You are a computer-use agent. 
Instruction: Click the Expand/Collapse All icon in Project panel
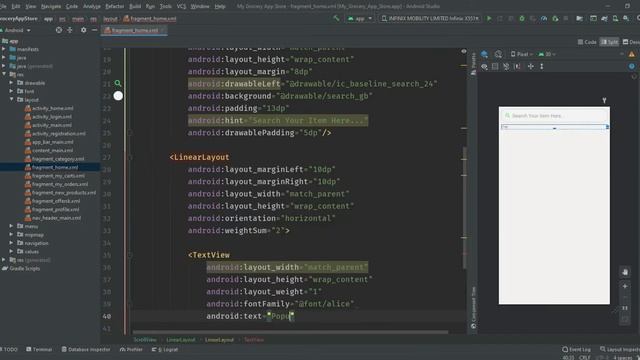pyautogui.click(x=70, y=30)
